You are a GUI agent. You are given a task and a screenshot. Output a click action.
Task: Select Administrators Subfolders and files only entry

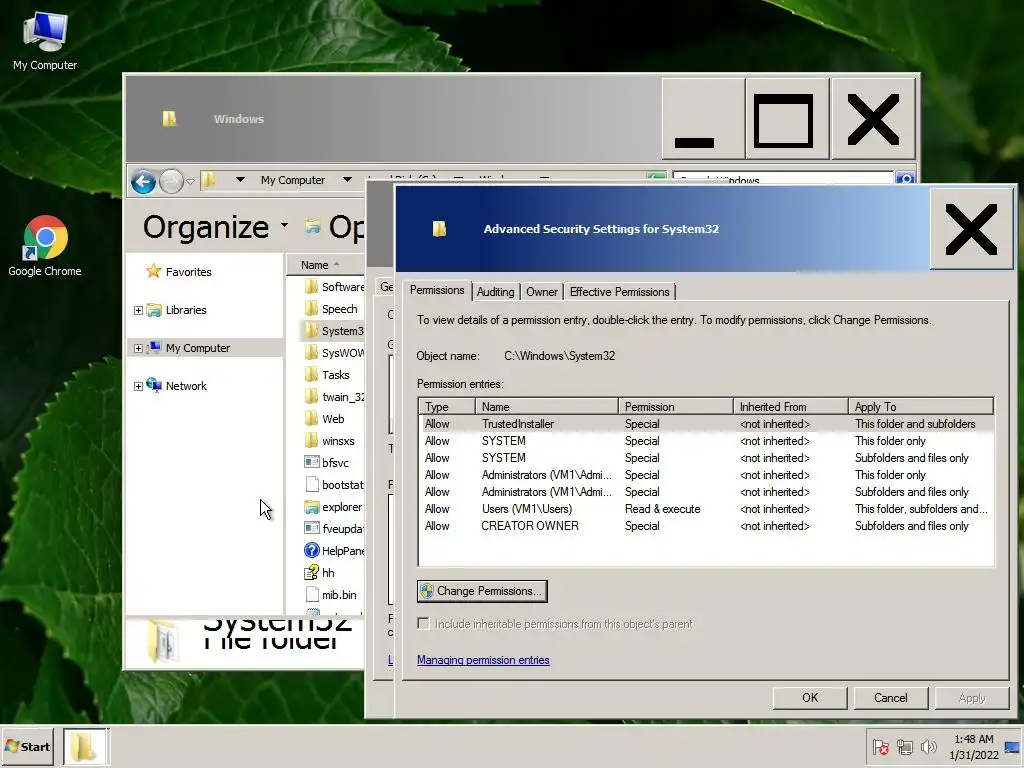pos(706,492)
